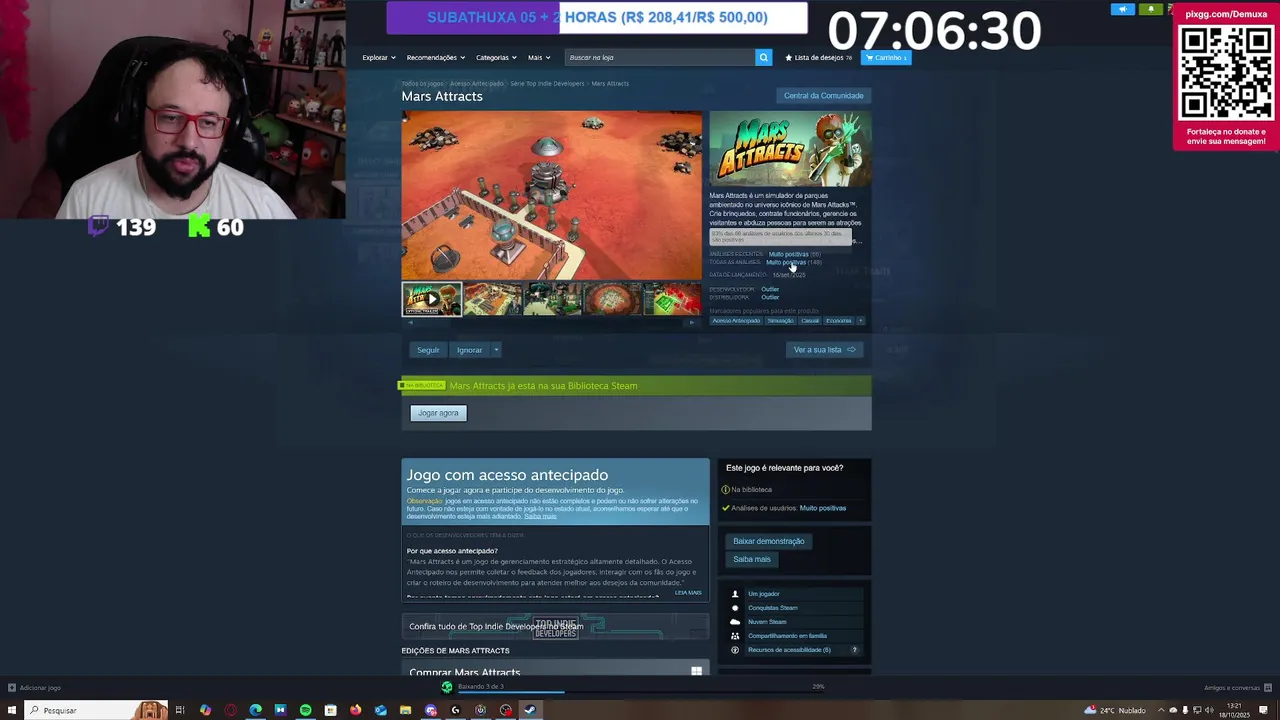Expand the Mais dropdown menu

539,57
